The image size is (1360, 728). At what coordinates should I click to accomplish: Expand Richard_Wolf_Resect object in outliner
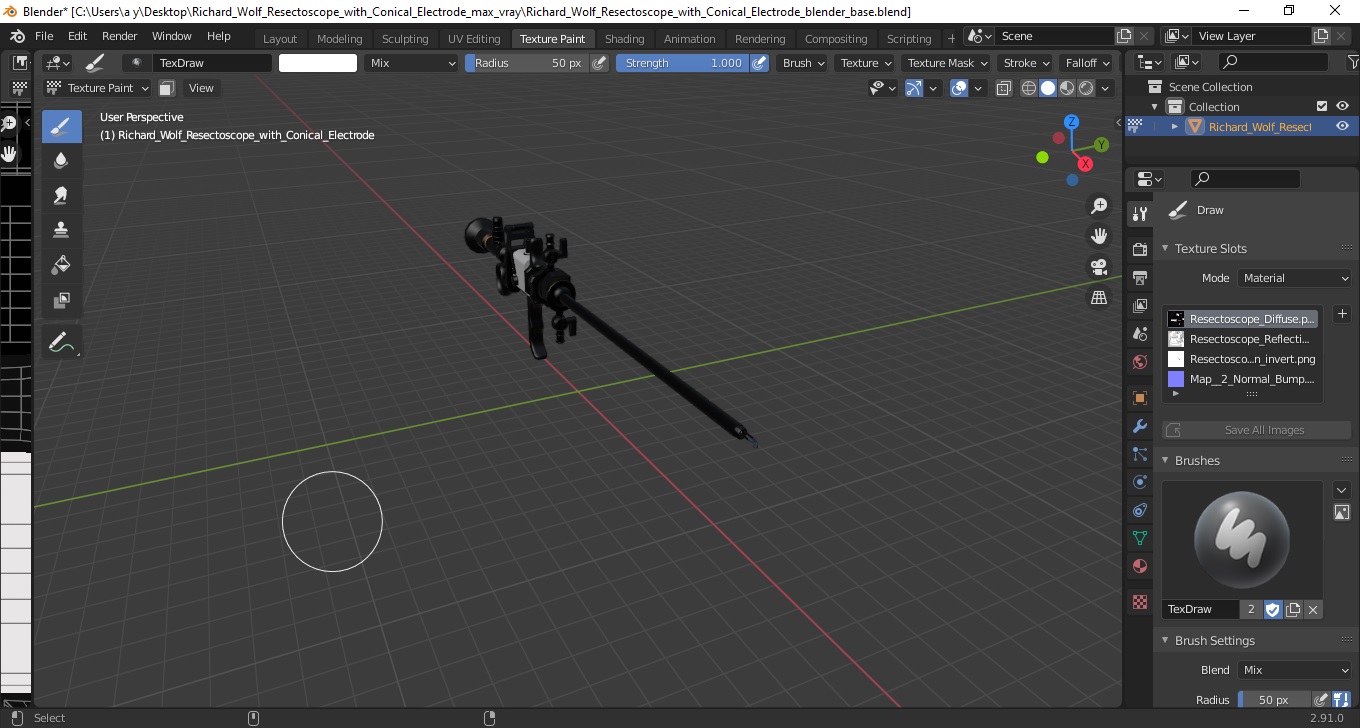point(1175,126)
